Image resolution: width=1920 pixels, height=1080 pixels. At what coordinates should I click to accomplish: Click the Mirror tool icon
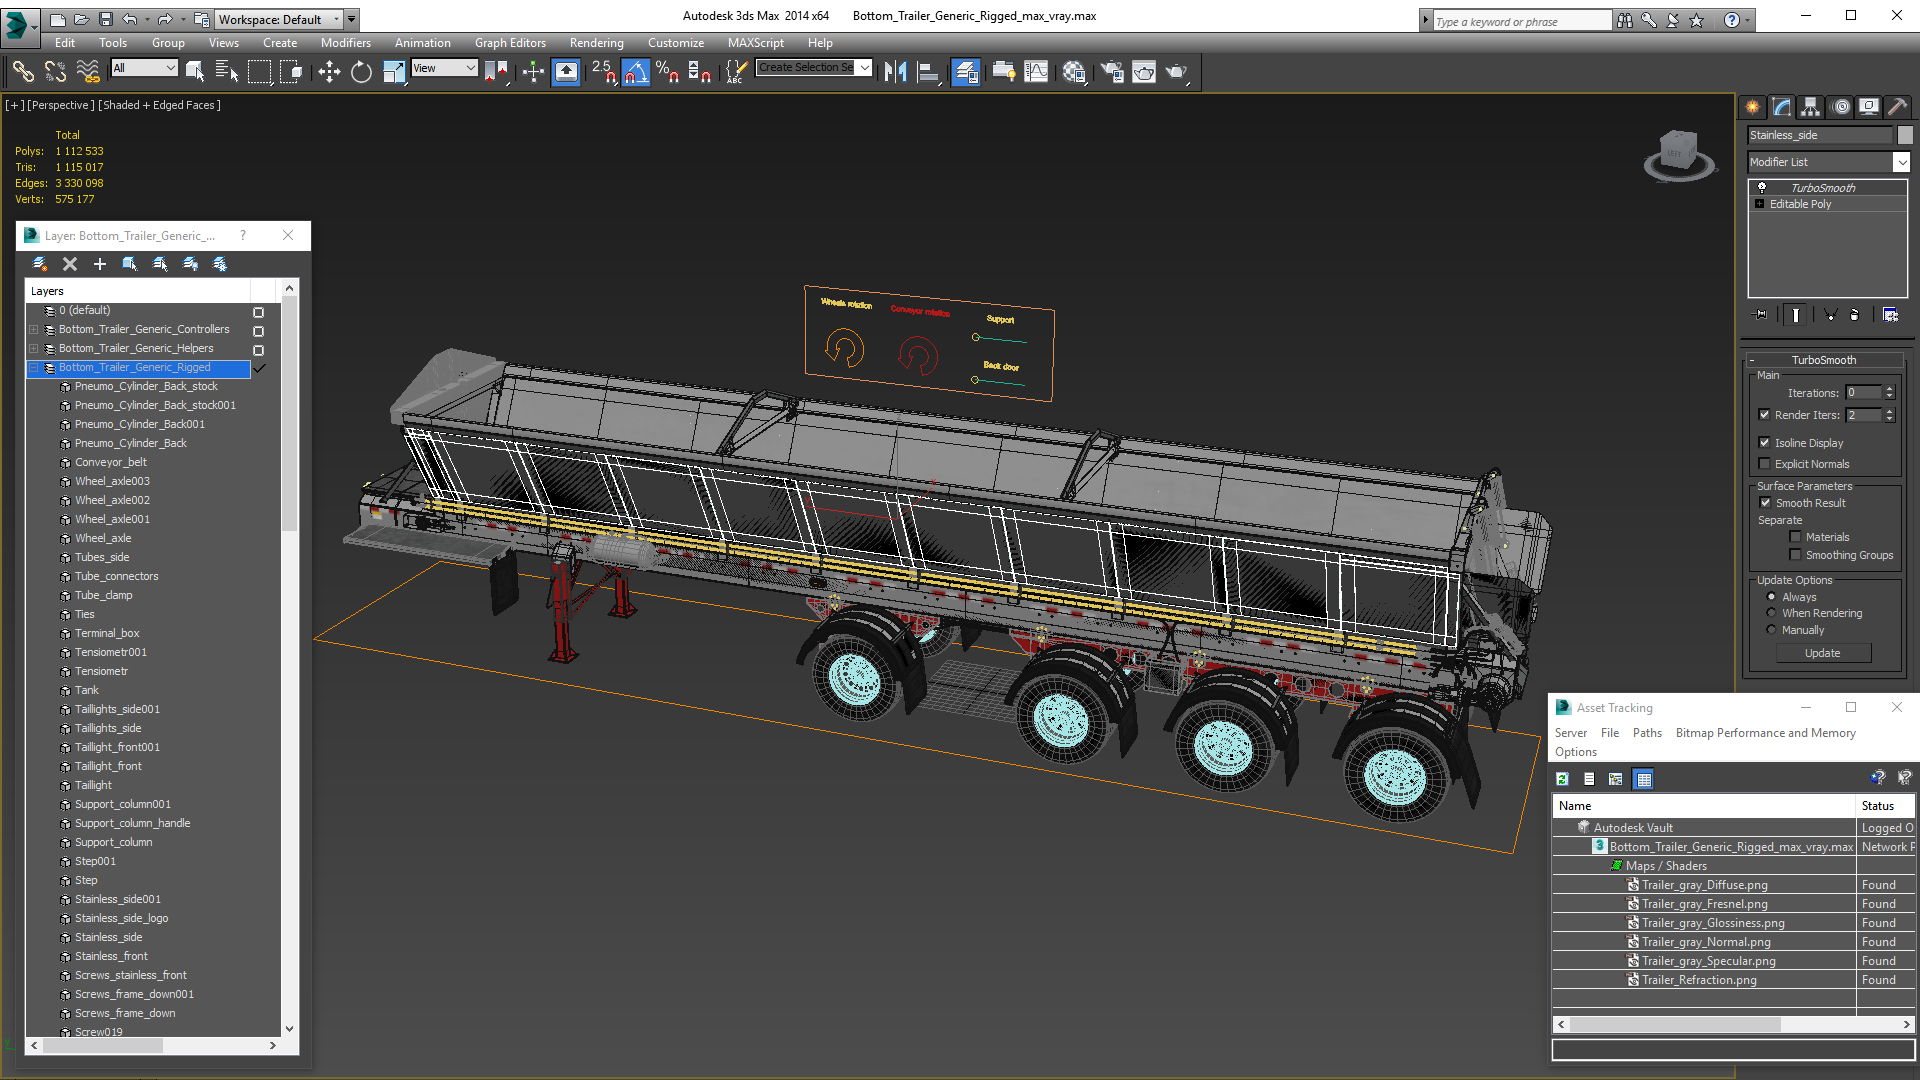895,71
